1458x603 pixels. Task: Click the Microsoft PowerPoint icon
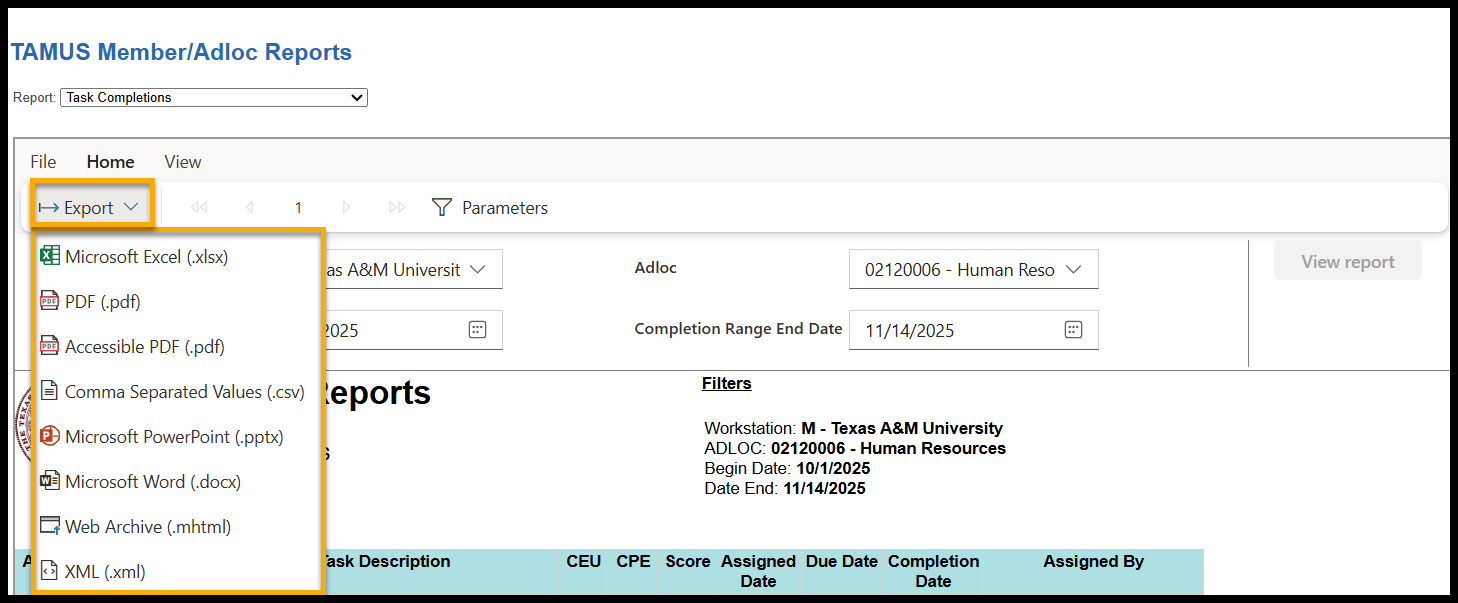pyautogui.click(x=49, y=437)
